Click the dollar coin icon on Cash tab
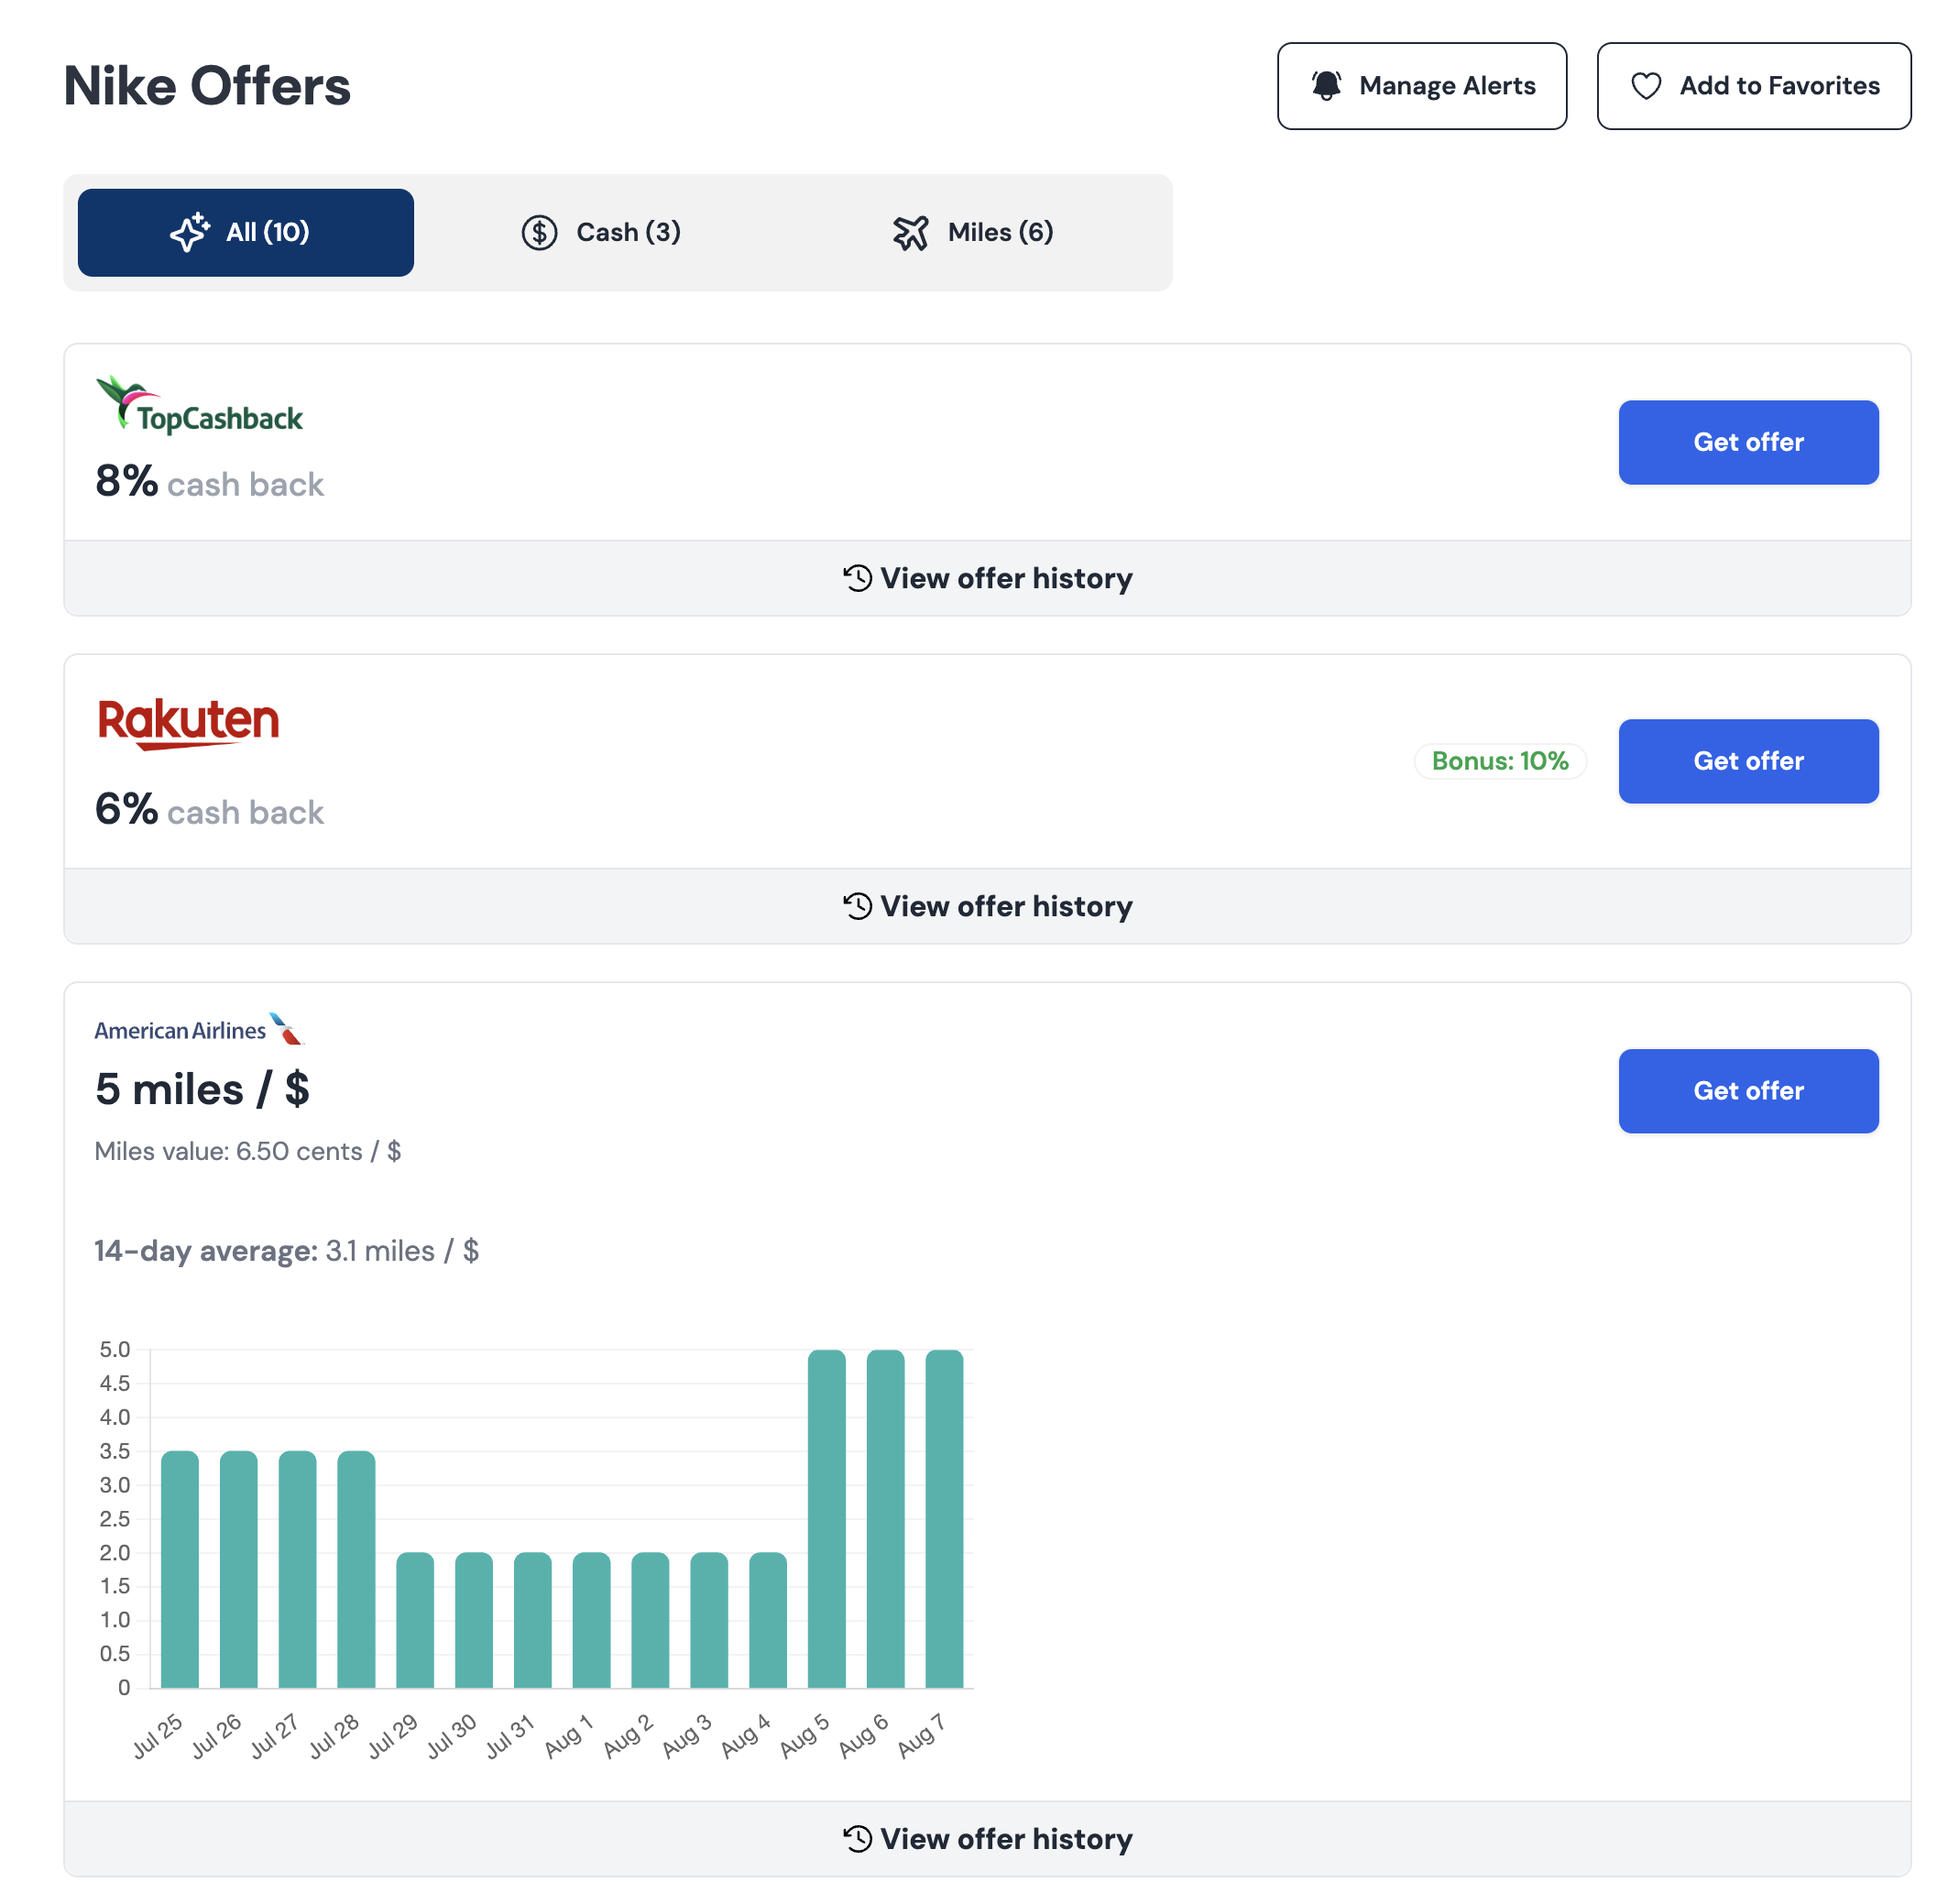Image resolution: width=1948 pixels, height=1904 pixels. (x=539, y=233)
